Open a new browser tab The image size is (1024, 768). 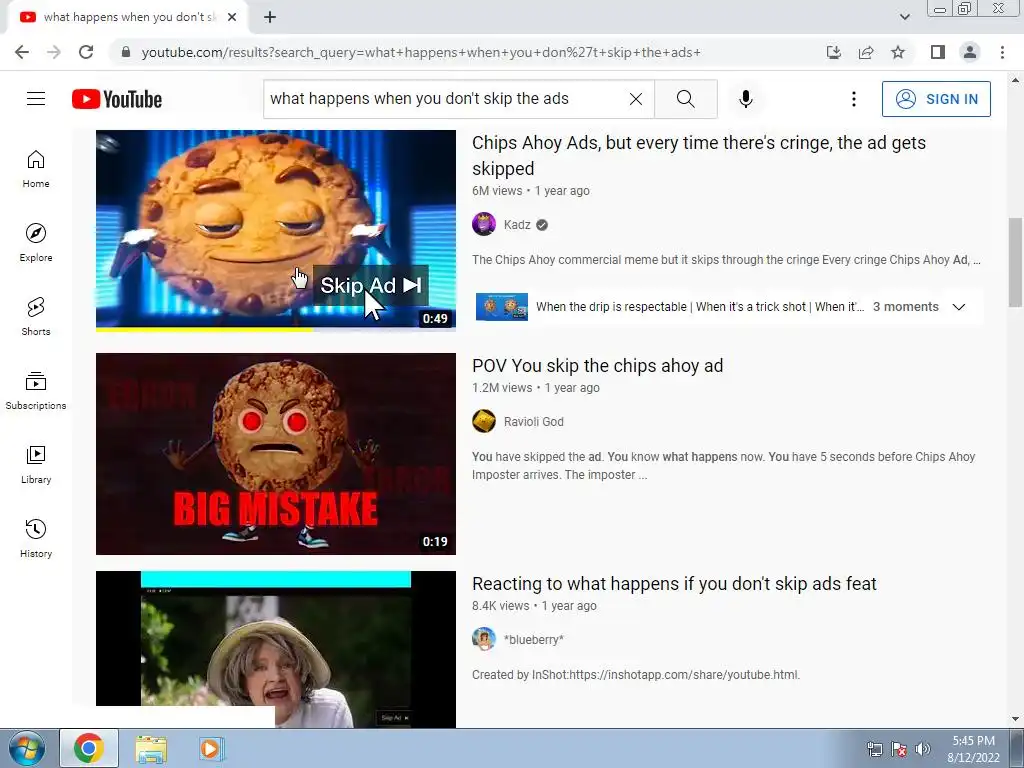tap(270, 18)
